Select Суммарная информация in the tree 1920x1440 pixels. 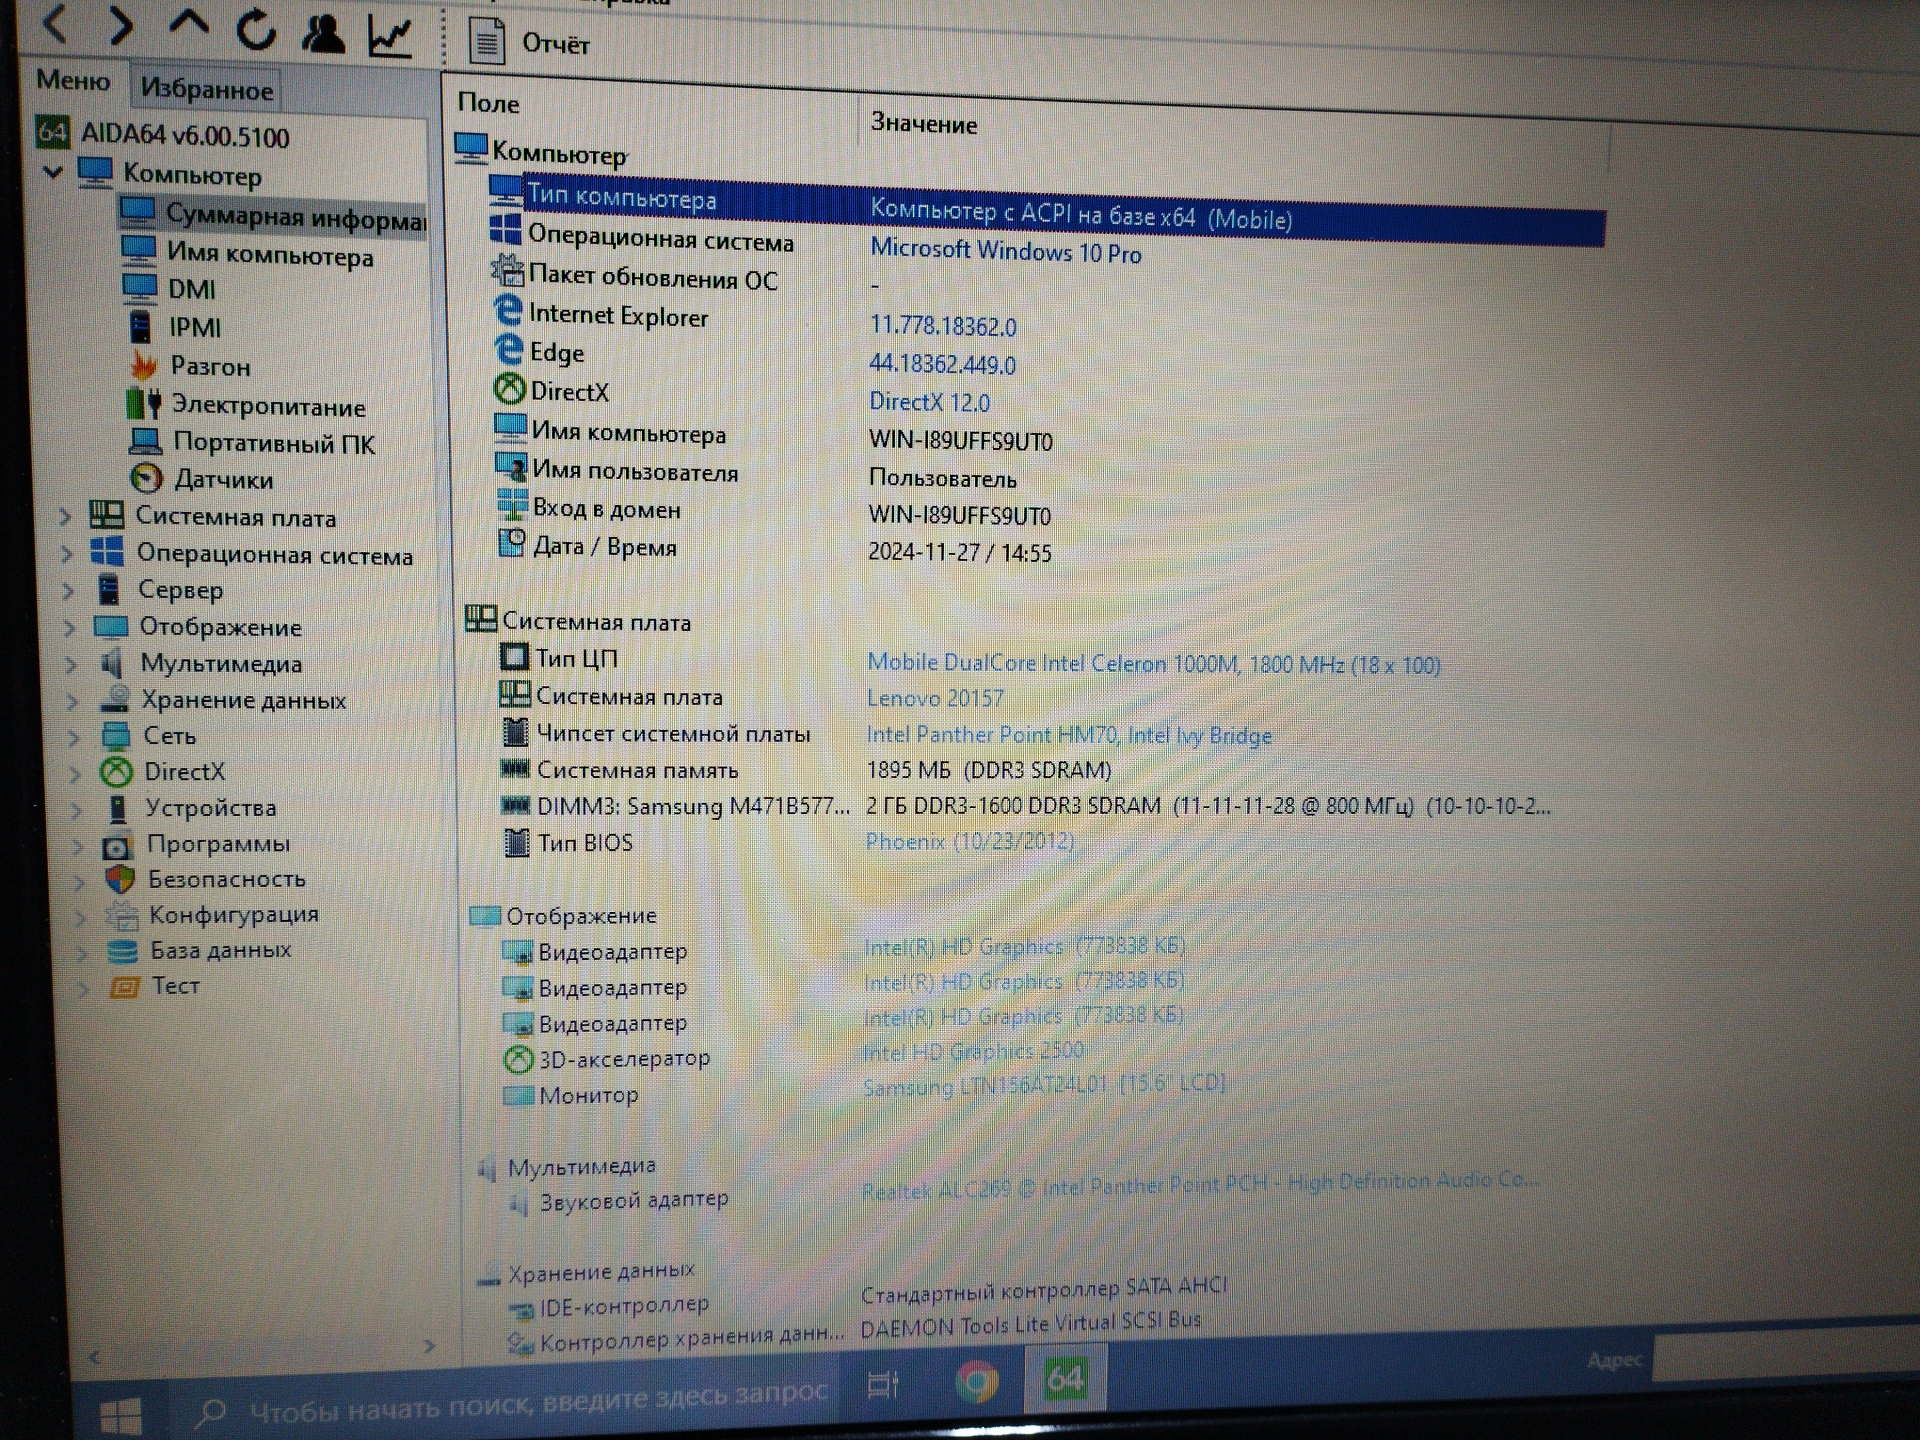[x=273, y=215]
